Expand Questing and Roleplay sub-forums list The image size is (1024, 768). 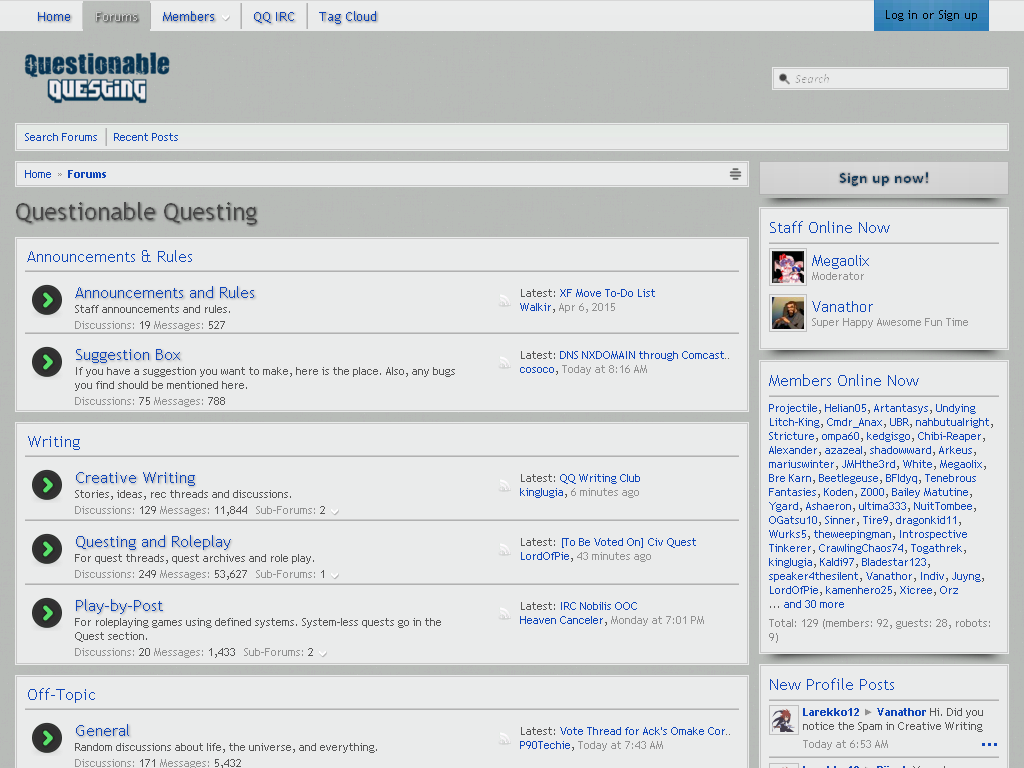pos(334,575)
